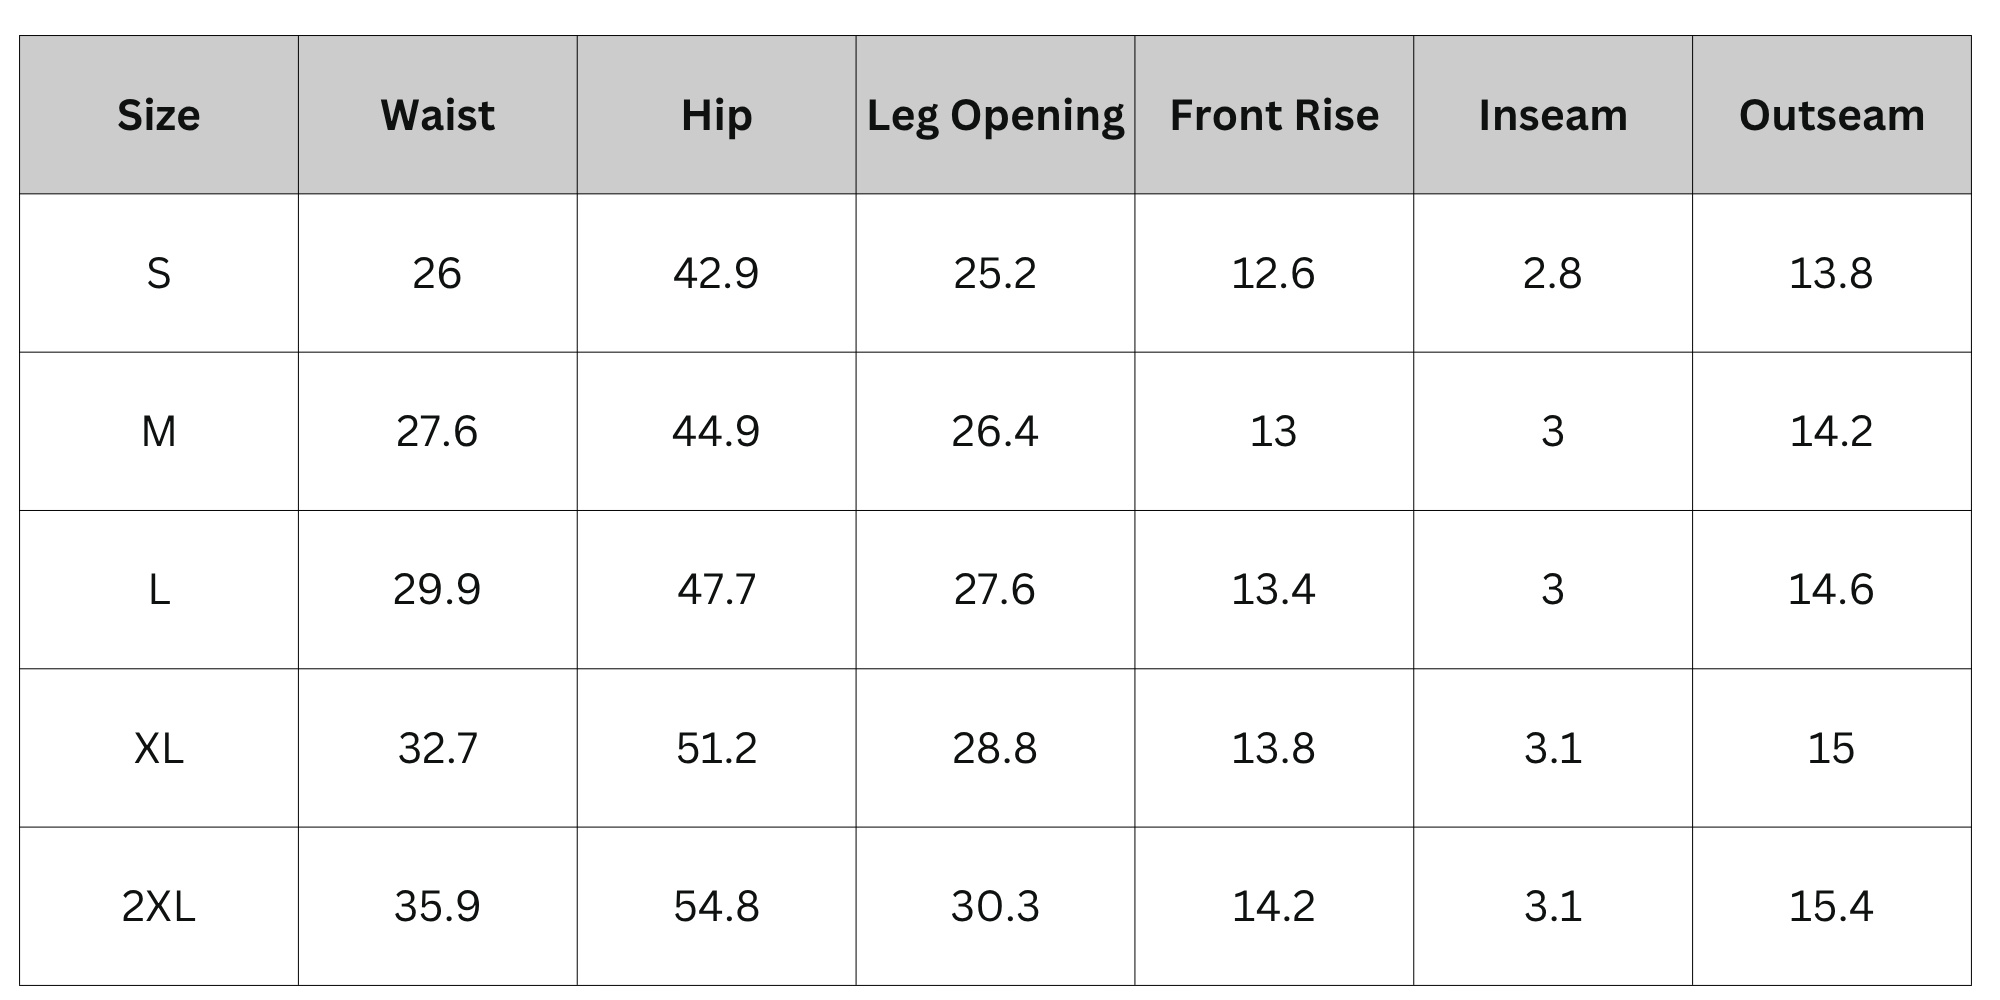The image size is (2000, 1000).
Task: Click the Leg Opening header cell
Action: (x=995, y=115)
